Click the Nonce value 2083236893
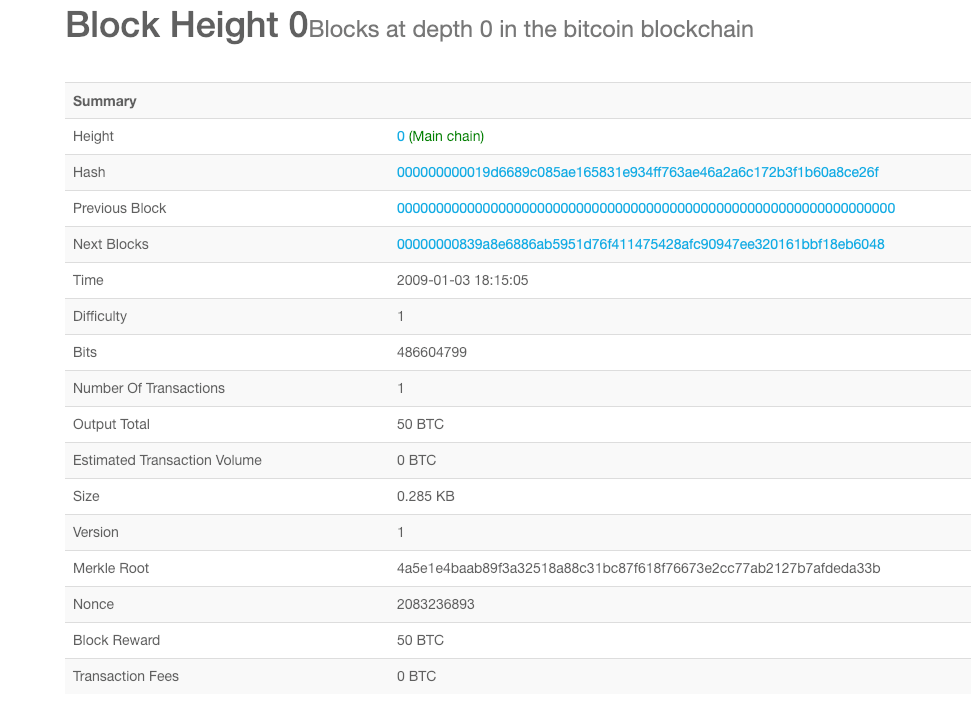This screenshot has width=971, height=713. pos(434,605)
